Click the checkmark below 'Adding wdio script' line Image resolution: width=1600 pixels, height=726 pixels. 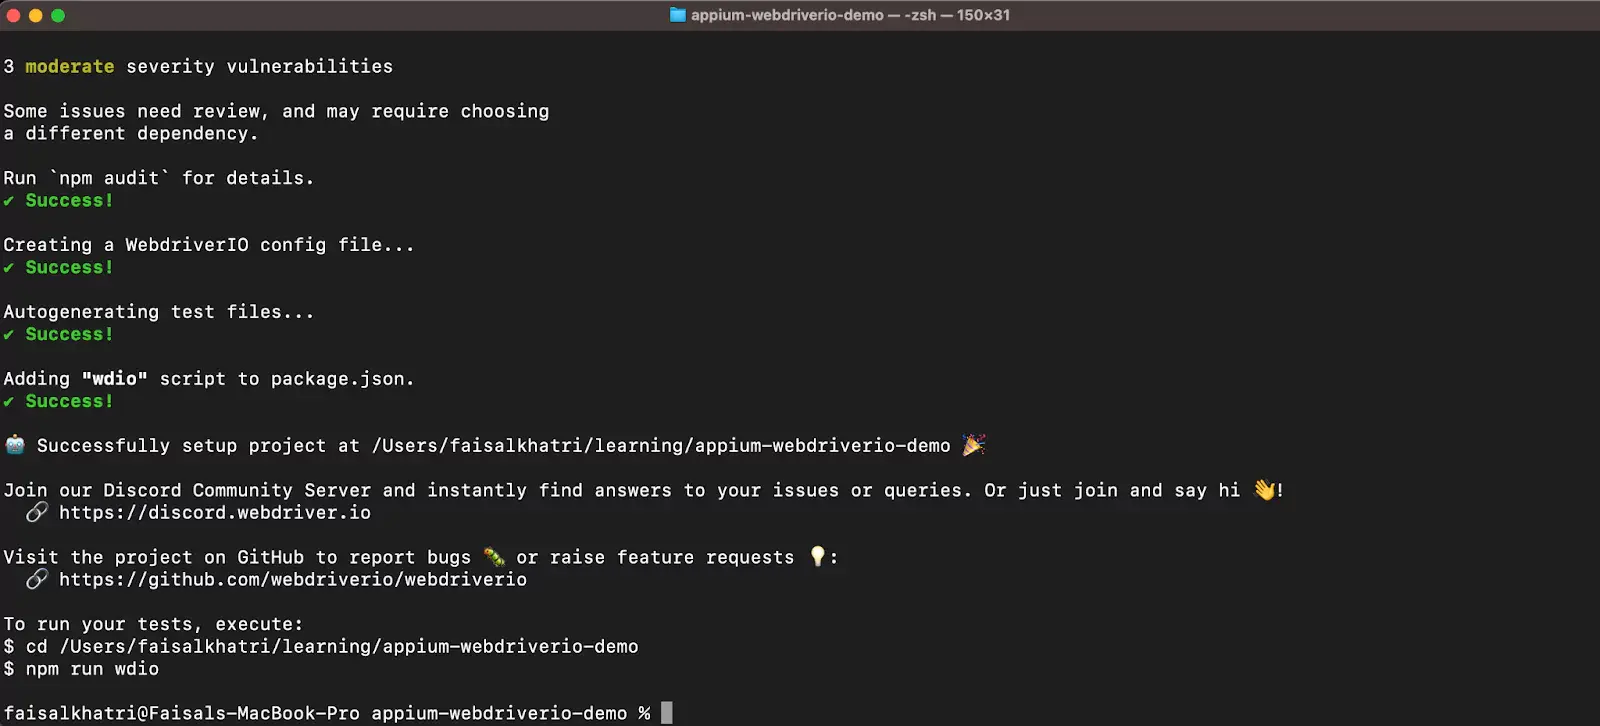click(x=9, y=402)
